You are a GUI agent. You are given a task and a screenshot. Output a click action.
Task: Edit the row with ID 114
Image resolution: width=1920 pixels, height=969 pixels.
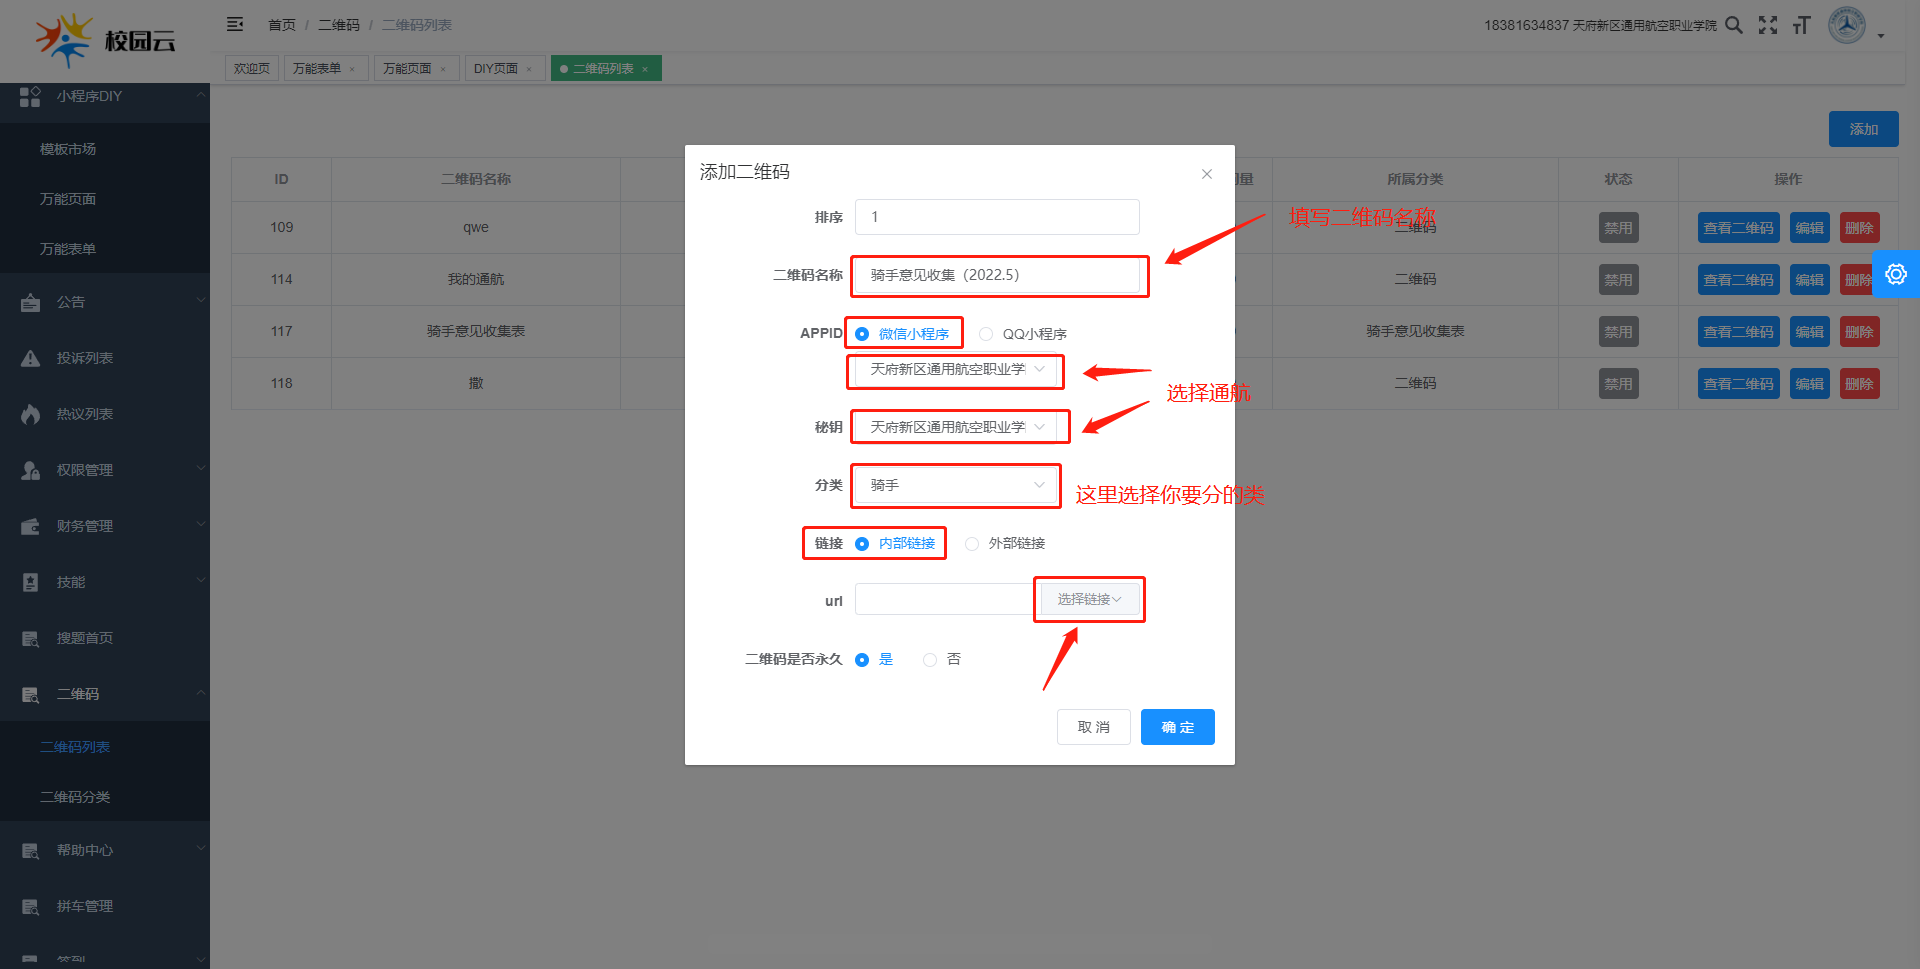coord(1809,280)
